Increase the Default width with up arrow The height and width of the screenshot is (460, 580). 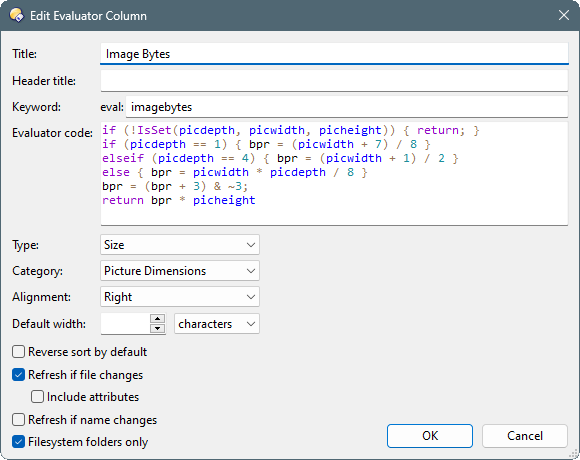coord(158,319)
